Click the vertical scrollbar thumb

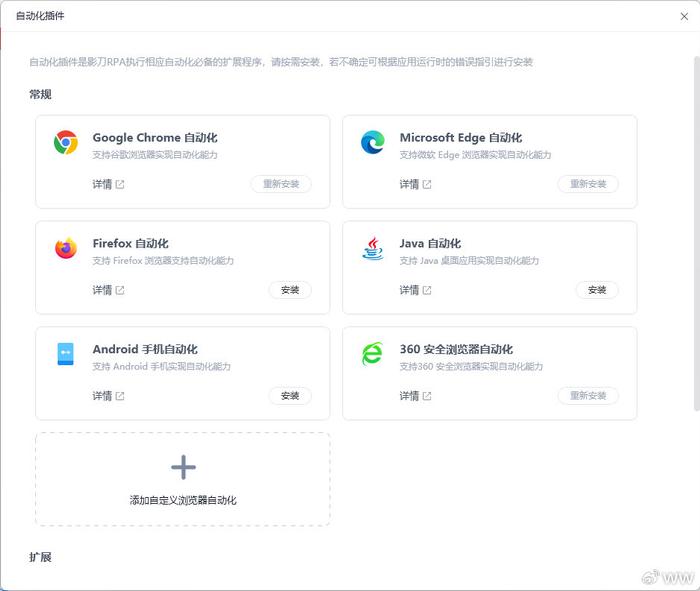tap(696, 233)
